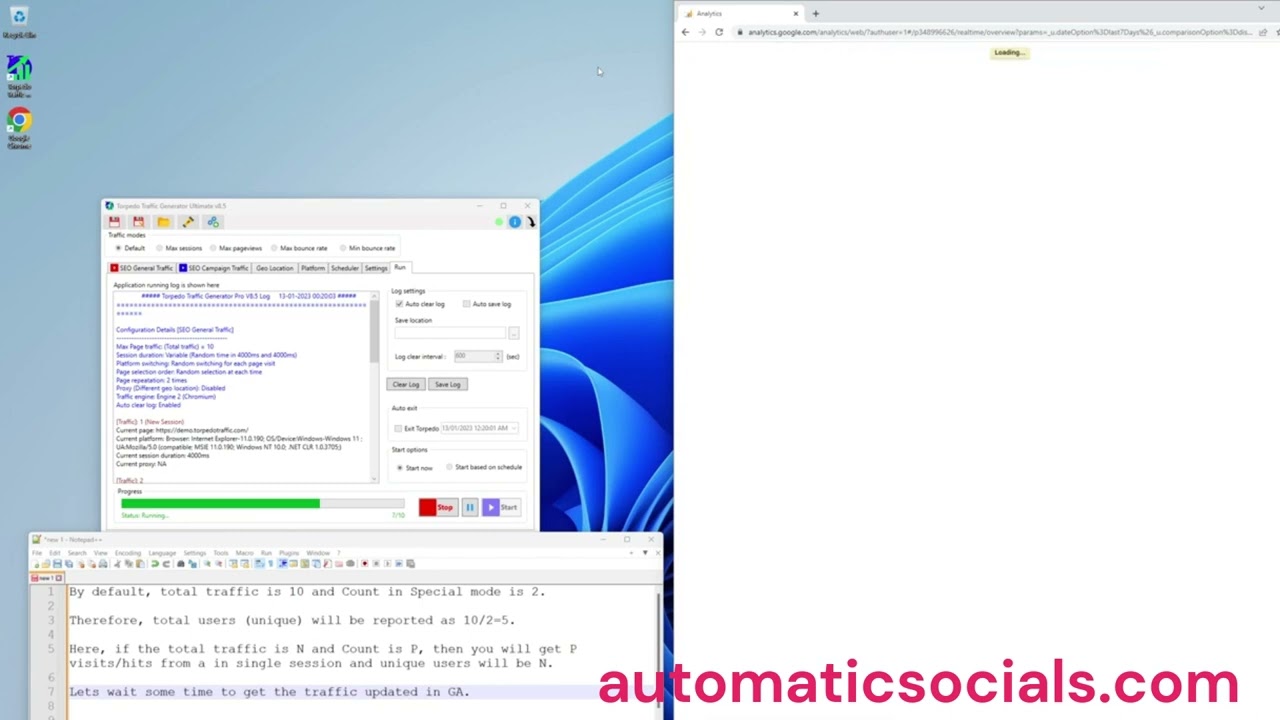The image size is (1280, 720).
Task: Open Recycle Bin on the desktop
Action: click(x=19, y=23)
